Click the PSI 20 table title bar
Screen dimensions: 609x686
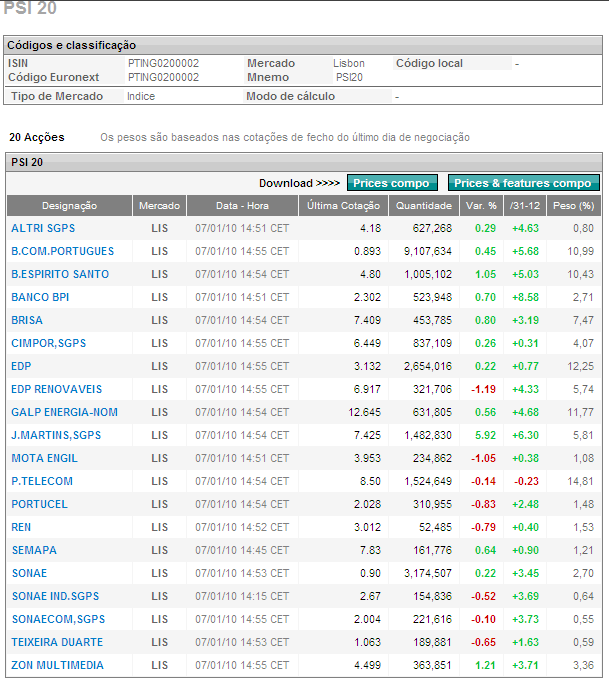click(x=304, y=162)
